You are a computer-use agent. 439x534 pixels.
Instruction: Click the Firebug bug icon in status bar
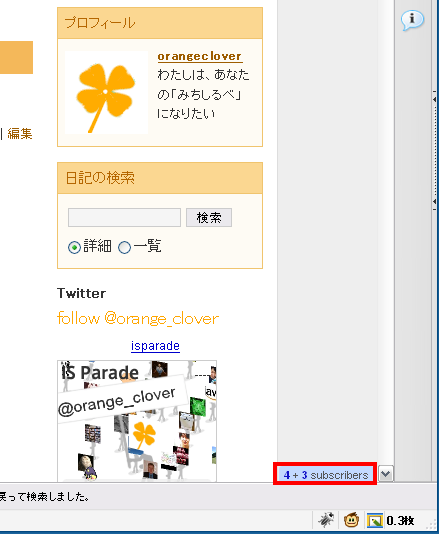[325, 520]
